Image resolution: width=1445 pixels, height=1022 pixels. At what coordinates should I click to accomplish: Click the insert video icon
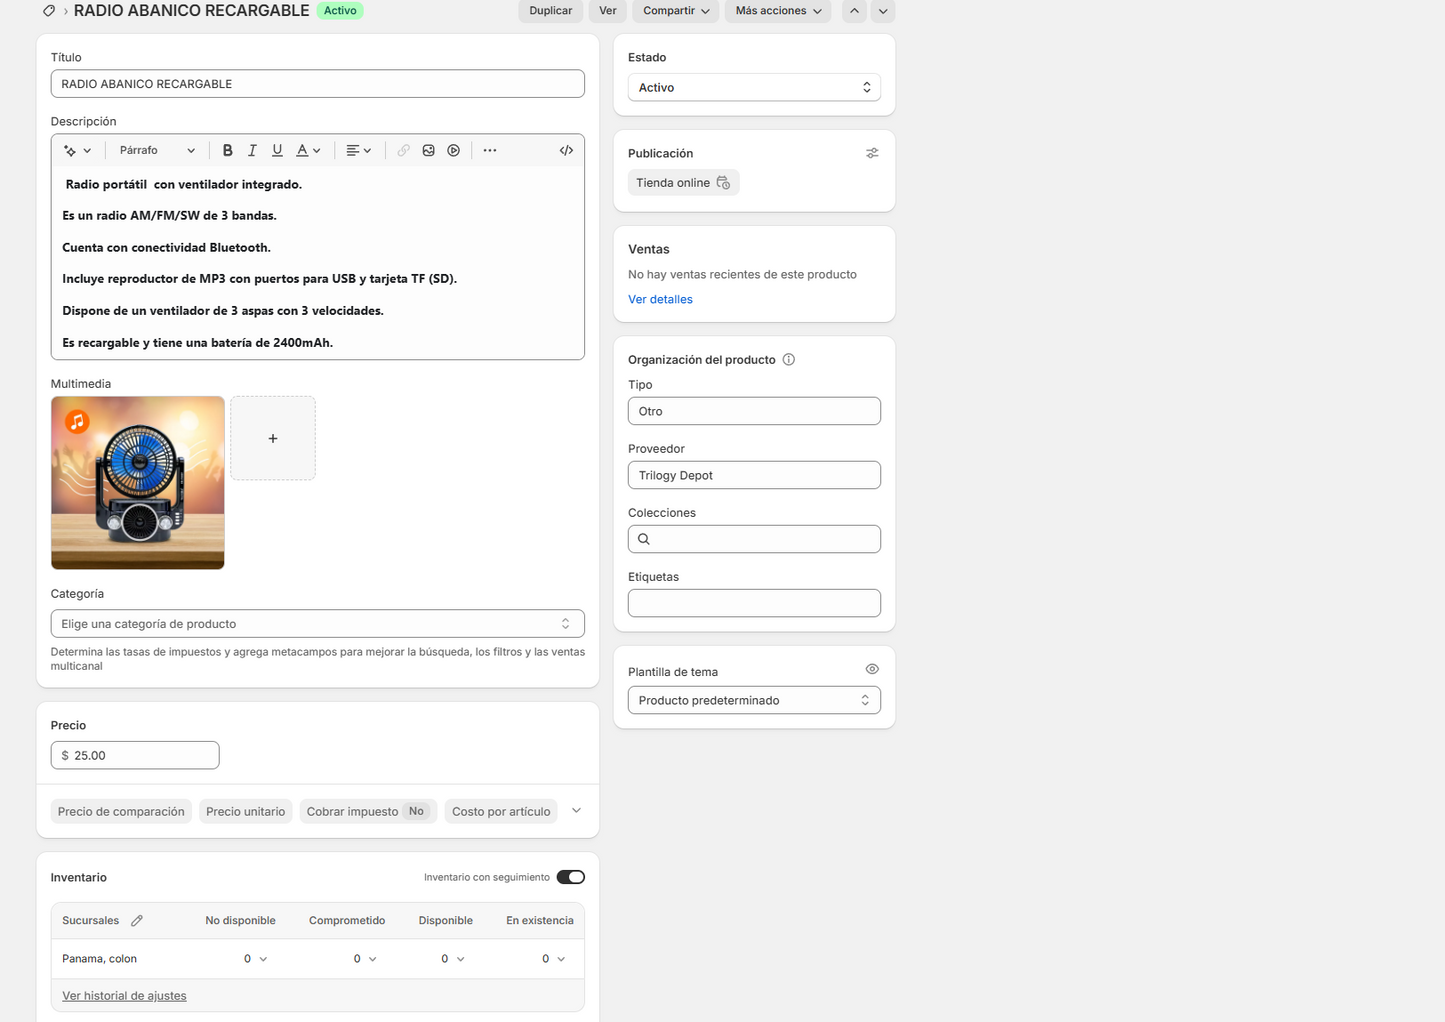pyautogui.click(x=454, y=150)
